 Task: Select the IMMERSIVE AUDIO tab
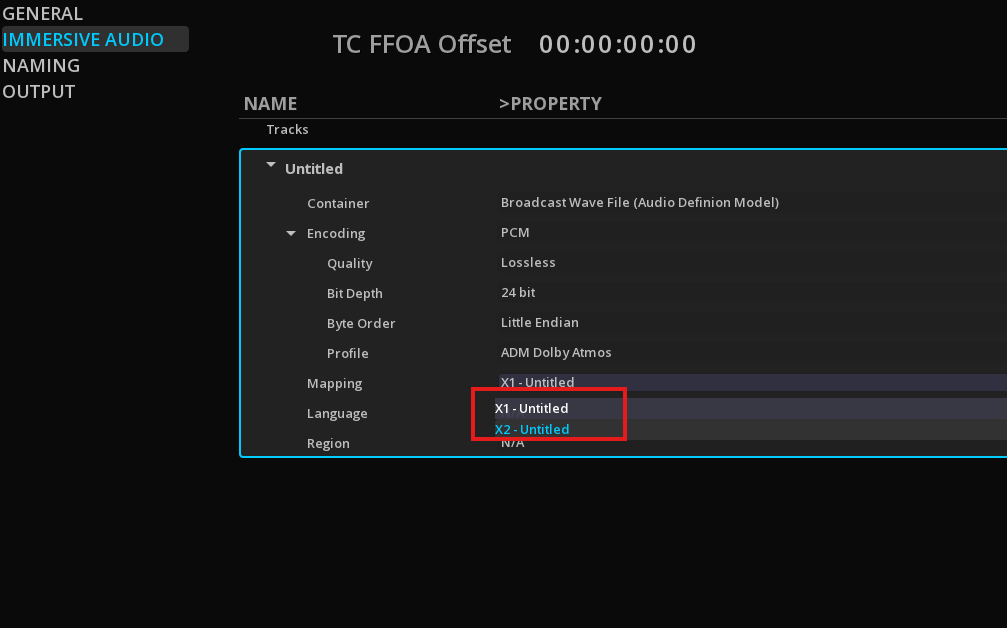(83, 40)
